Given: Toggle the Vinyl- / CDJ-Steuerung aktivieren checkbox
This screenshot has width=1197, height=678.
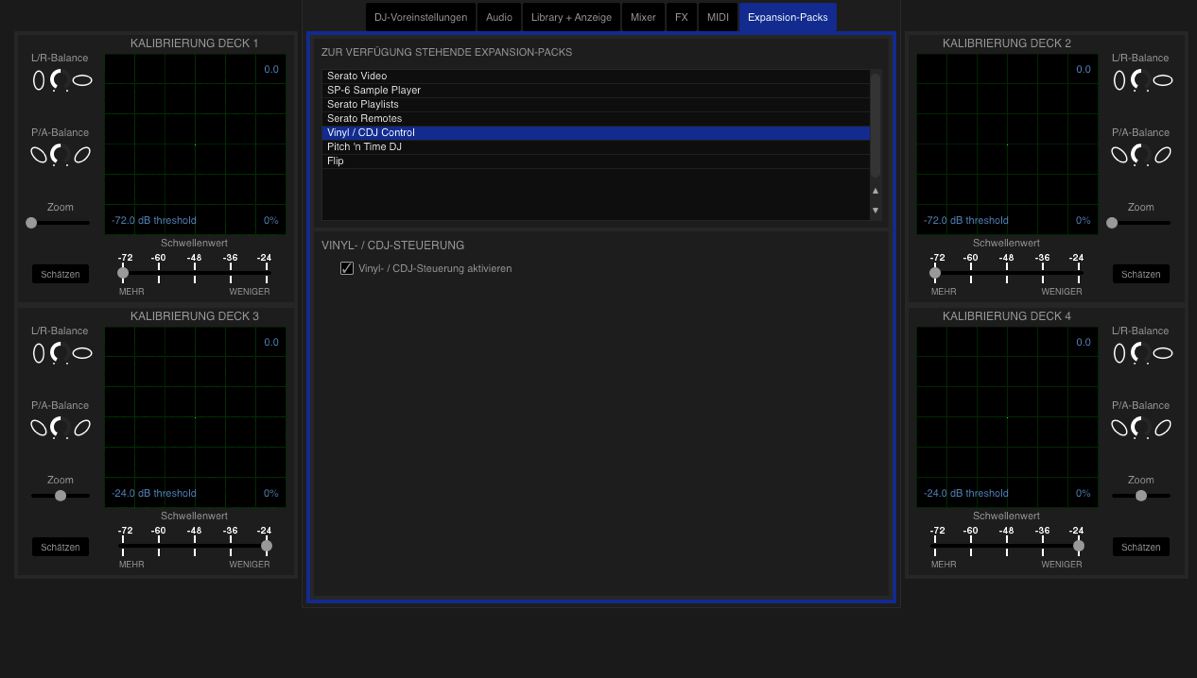Looking at the screenshot, I should click(347, 268).
